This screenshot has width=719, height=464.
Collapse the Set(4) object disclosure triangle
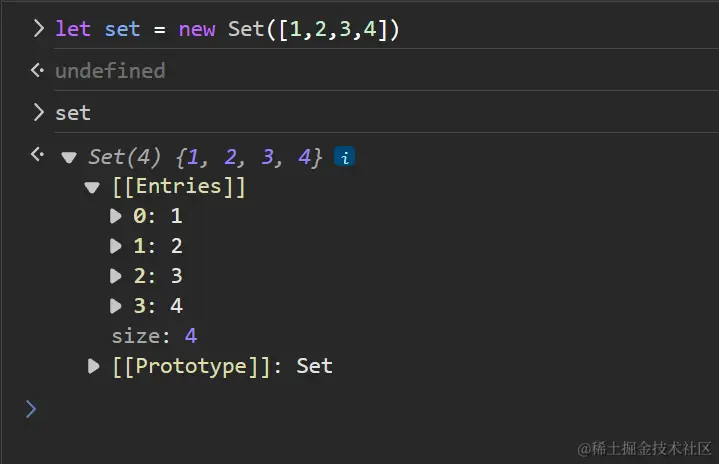point(69,157)
